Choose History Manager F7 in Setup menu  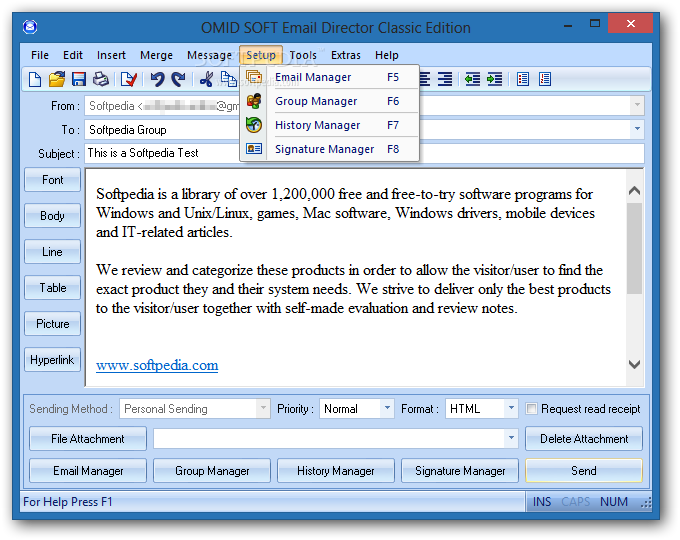pyautogui.click(x=330, y=125)
